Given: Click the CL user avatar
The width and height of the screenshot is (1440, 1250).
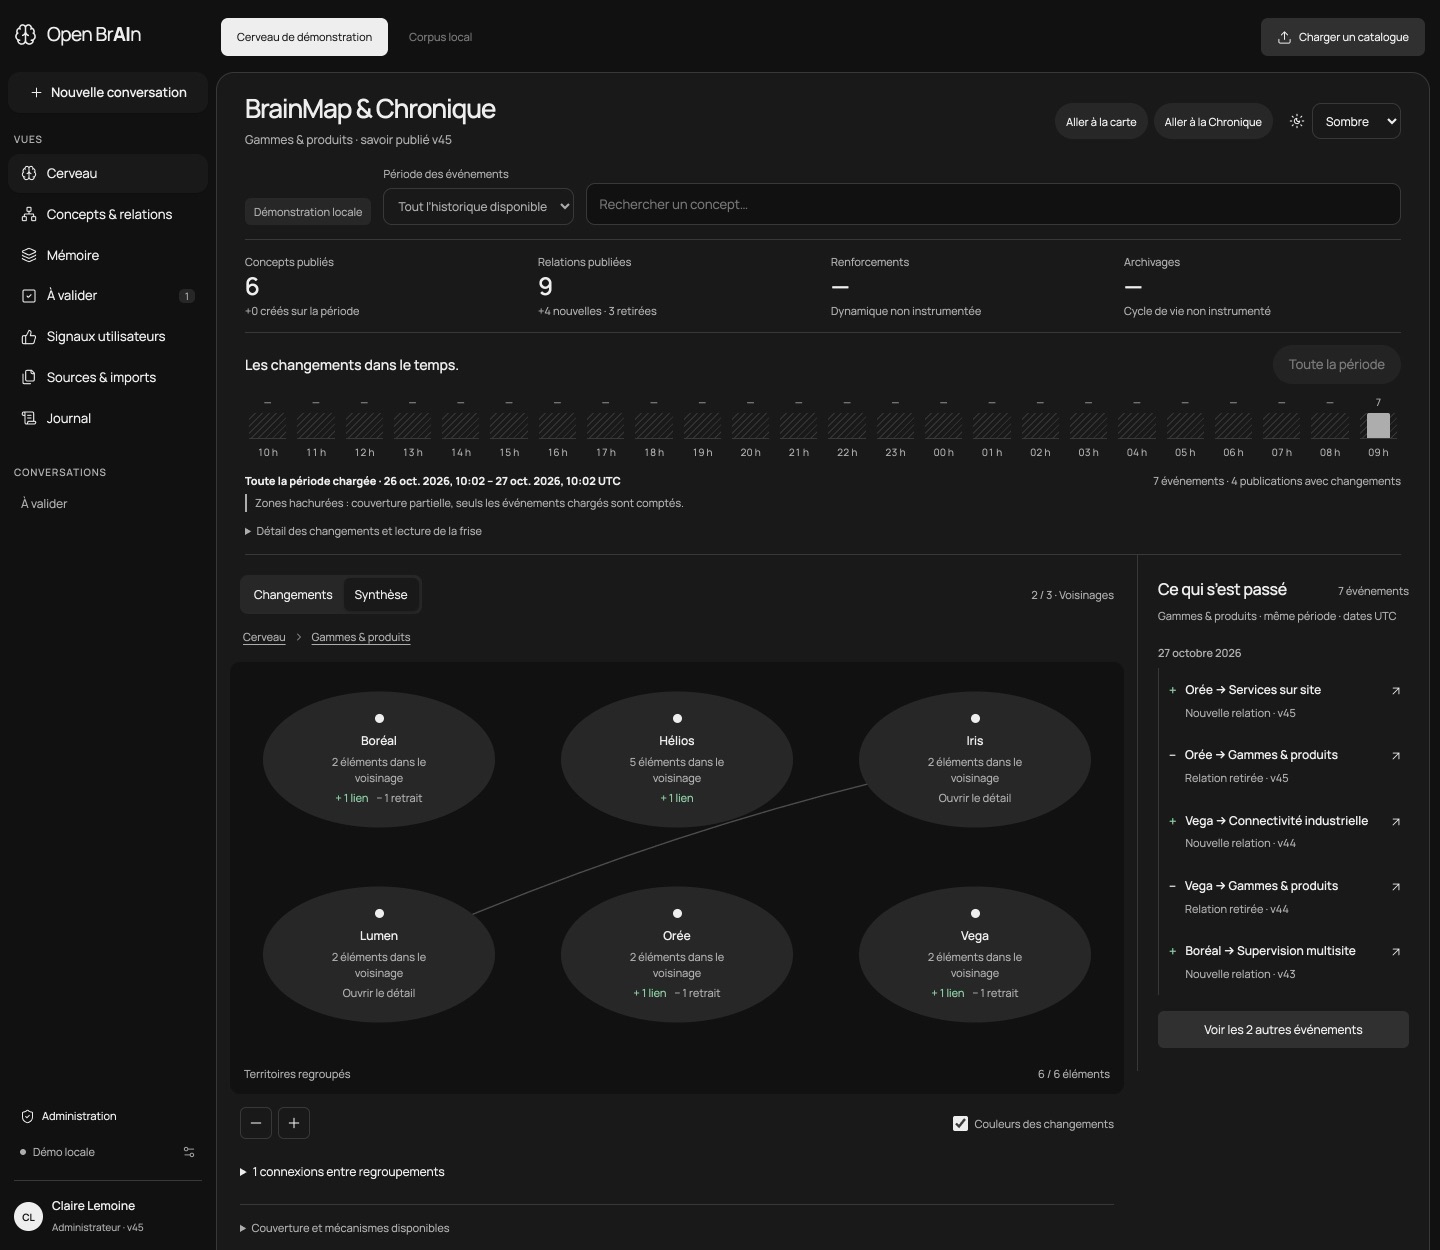Looking at the screenshot, I should coord(28,1217).
